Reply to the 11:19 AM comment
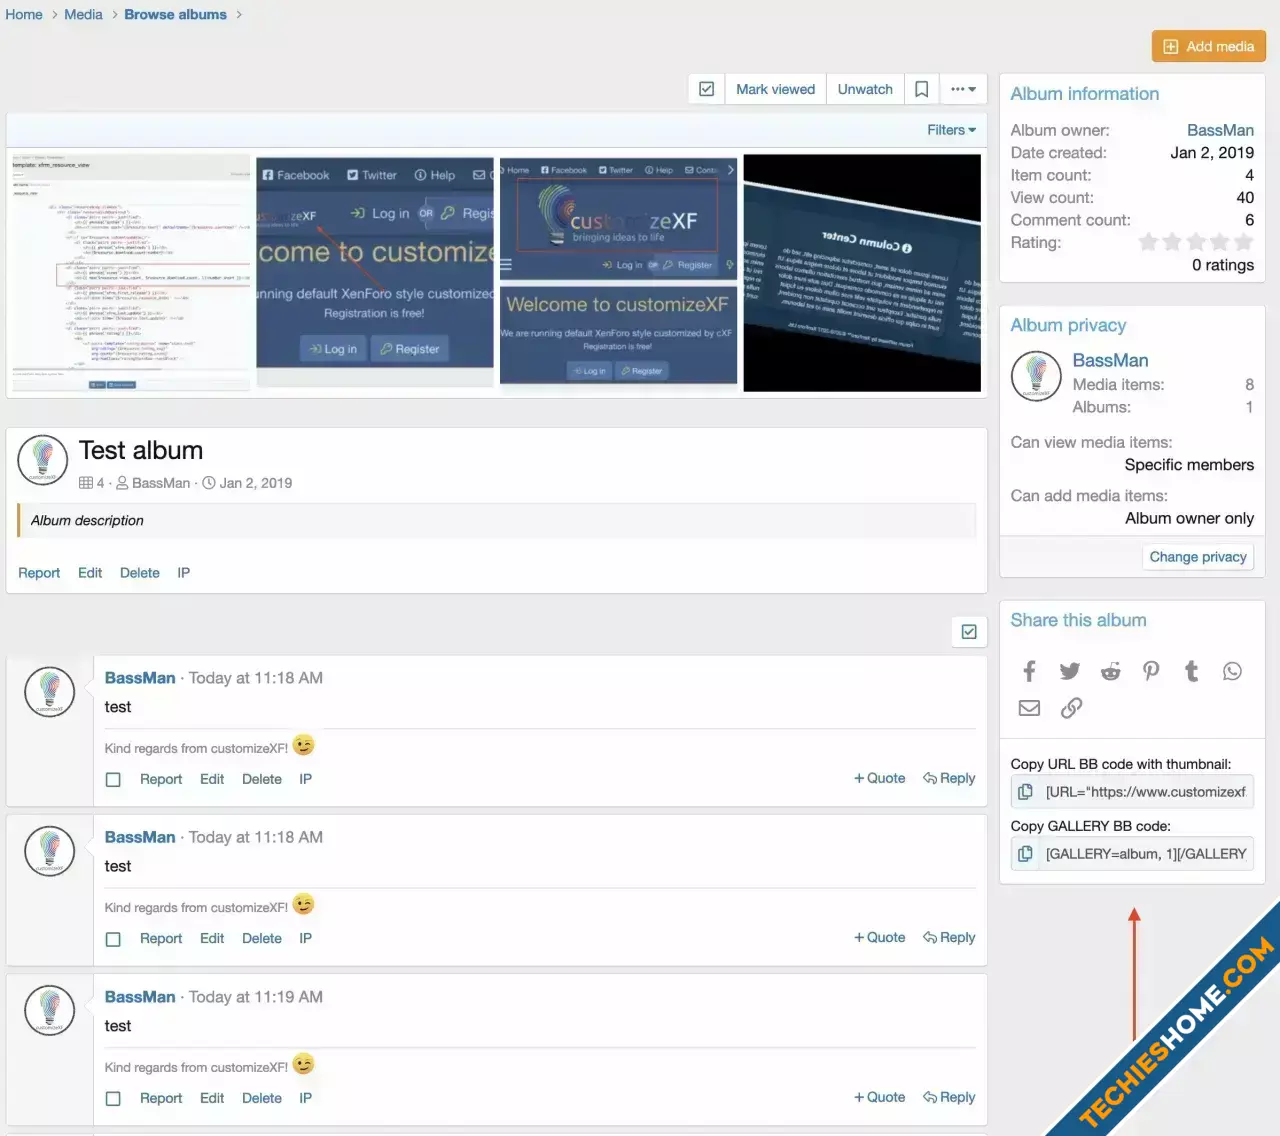1280x1136 pixels. [949, 1097]
